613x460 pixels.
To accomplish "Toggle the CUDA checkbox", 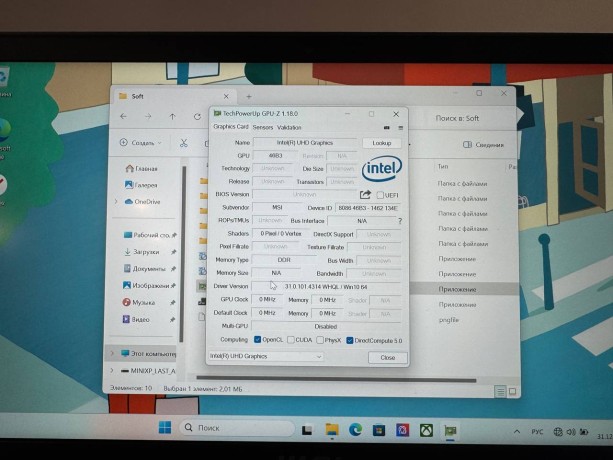I will (290, 340).
